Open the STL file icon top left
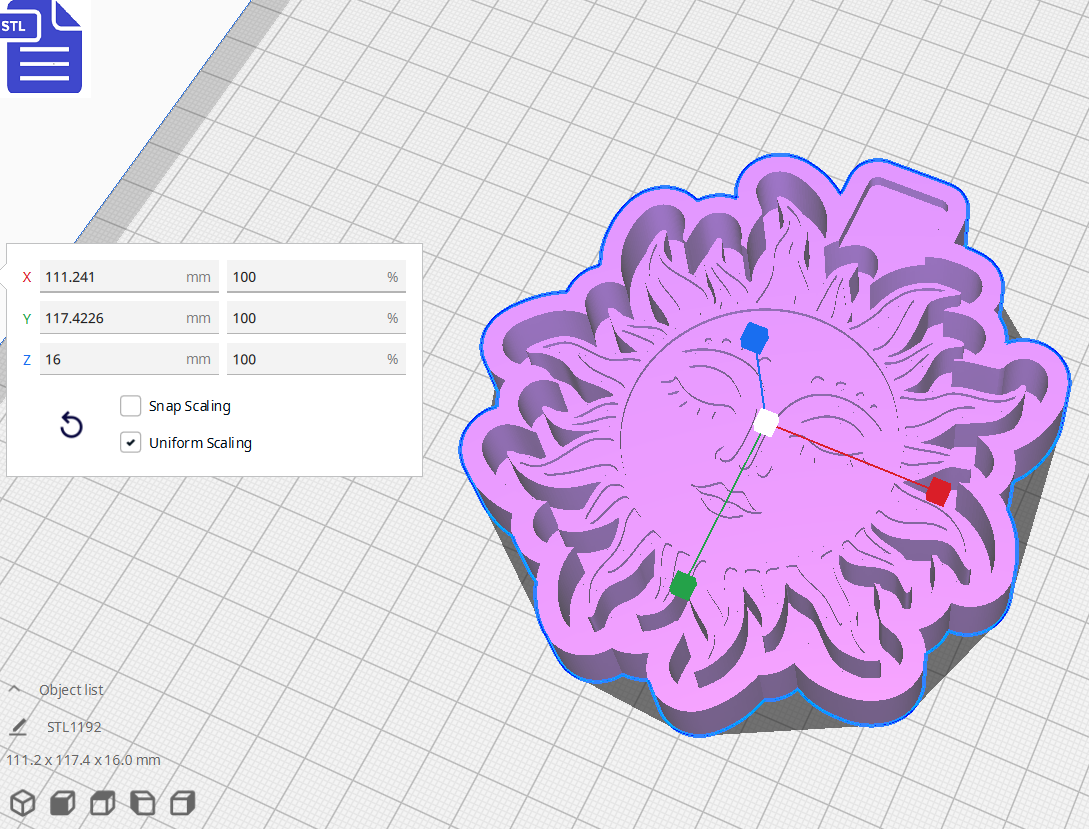Viewport: 1089px width, 829px height. [44, 47]
